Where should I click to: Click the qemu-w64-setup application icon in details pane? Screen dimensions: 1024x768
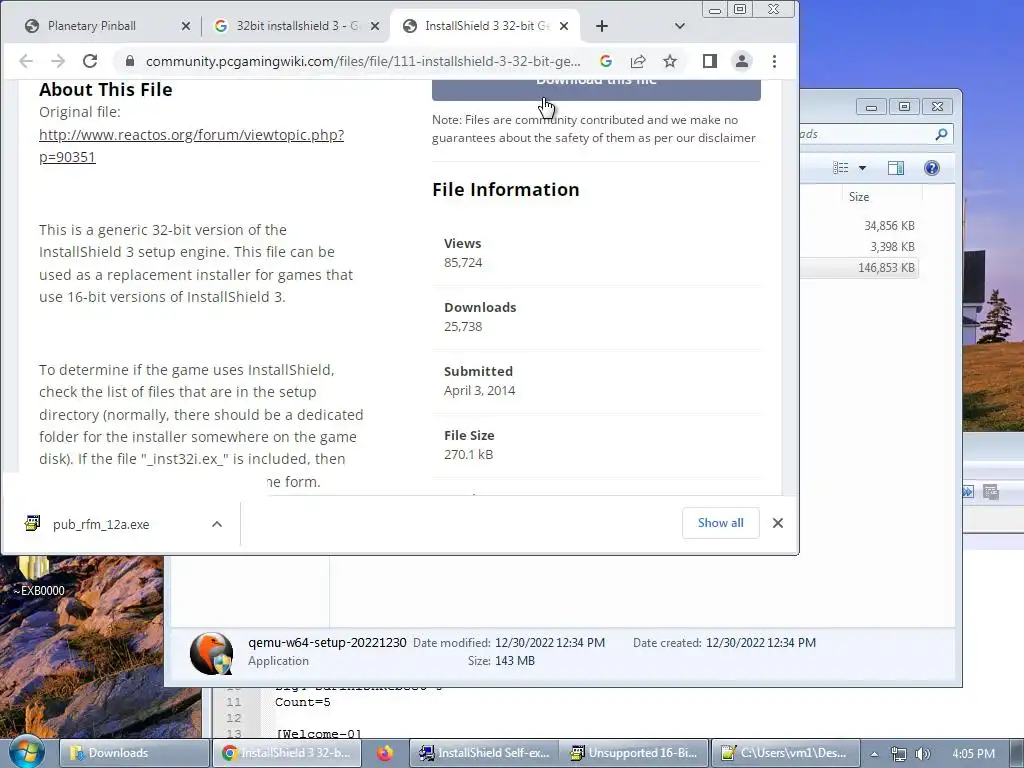click(x=211, y=653)
